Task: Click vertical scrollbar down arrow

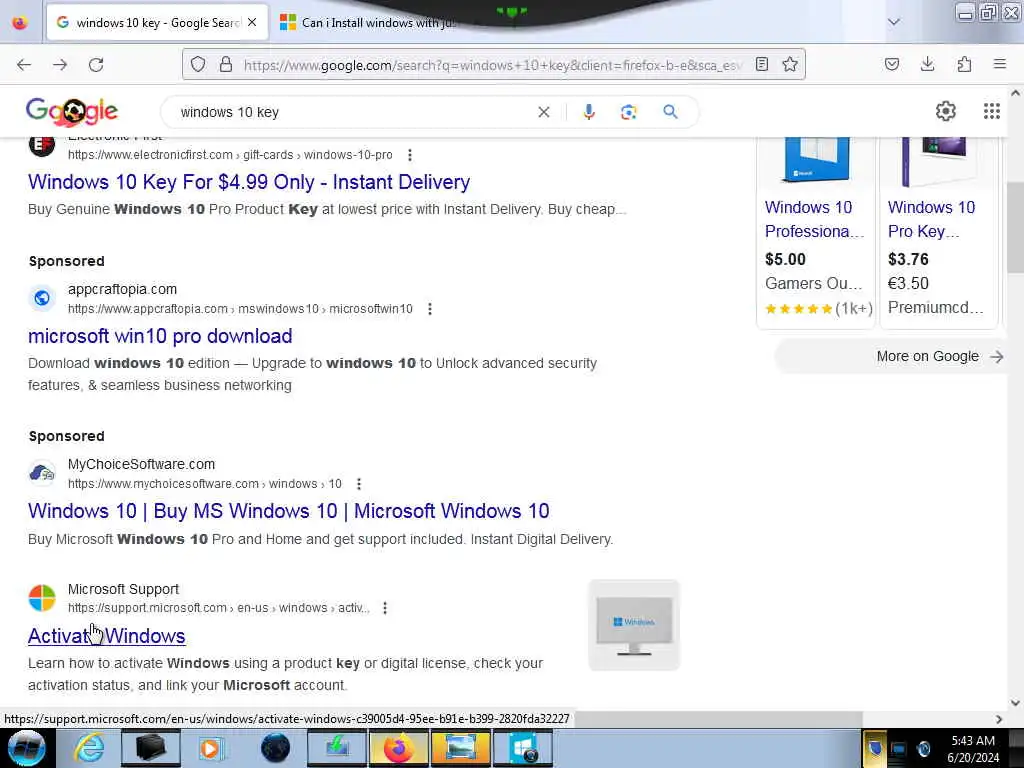Action: pyautogui.click(x=1016, y=703)
